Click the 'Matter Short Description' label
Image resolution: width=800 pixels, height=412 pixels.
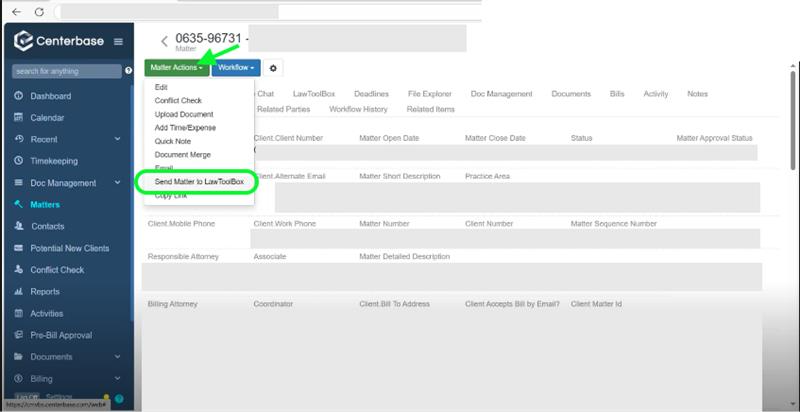click(399, 176)
